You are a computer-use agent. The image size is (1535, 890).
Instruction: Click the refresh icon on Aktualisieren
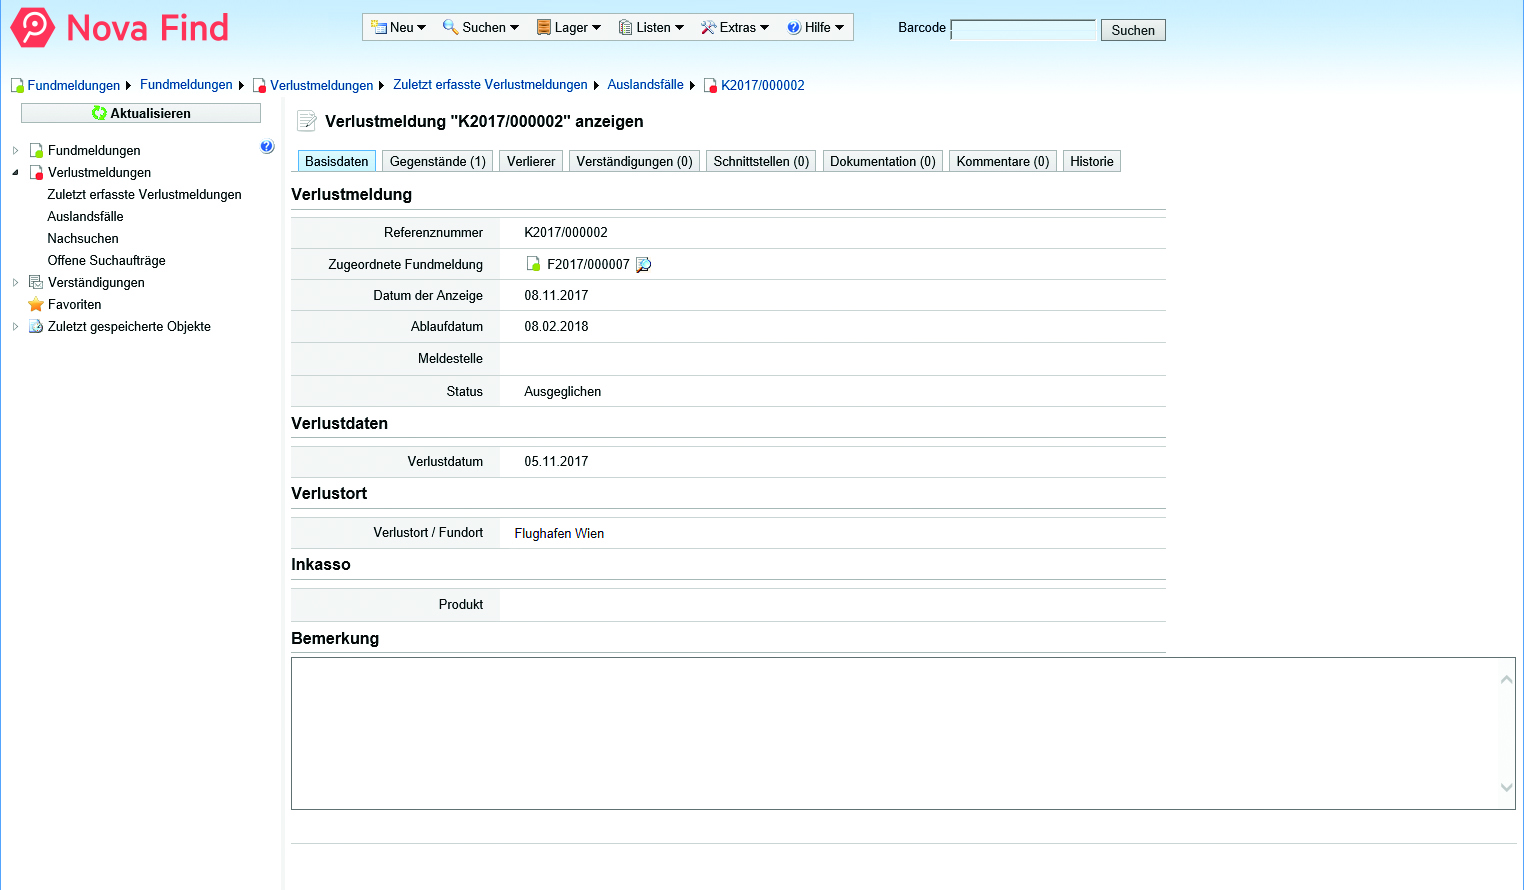99,113
